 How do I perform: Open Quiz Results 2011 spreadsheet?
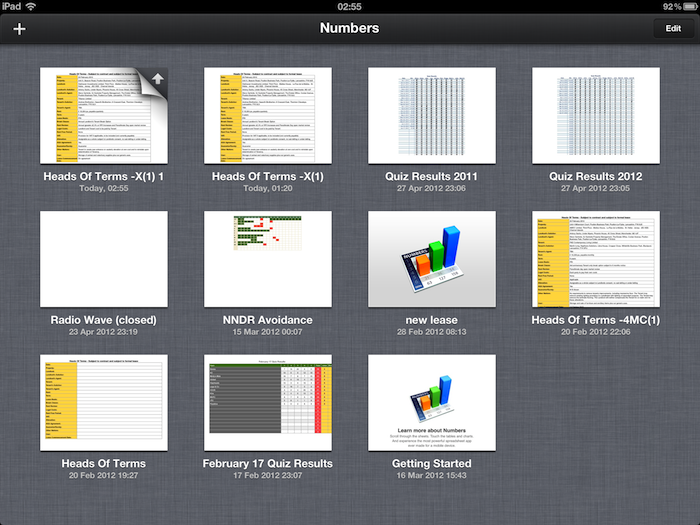(x=432, y=116)
